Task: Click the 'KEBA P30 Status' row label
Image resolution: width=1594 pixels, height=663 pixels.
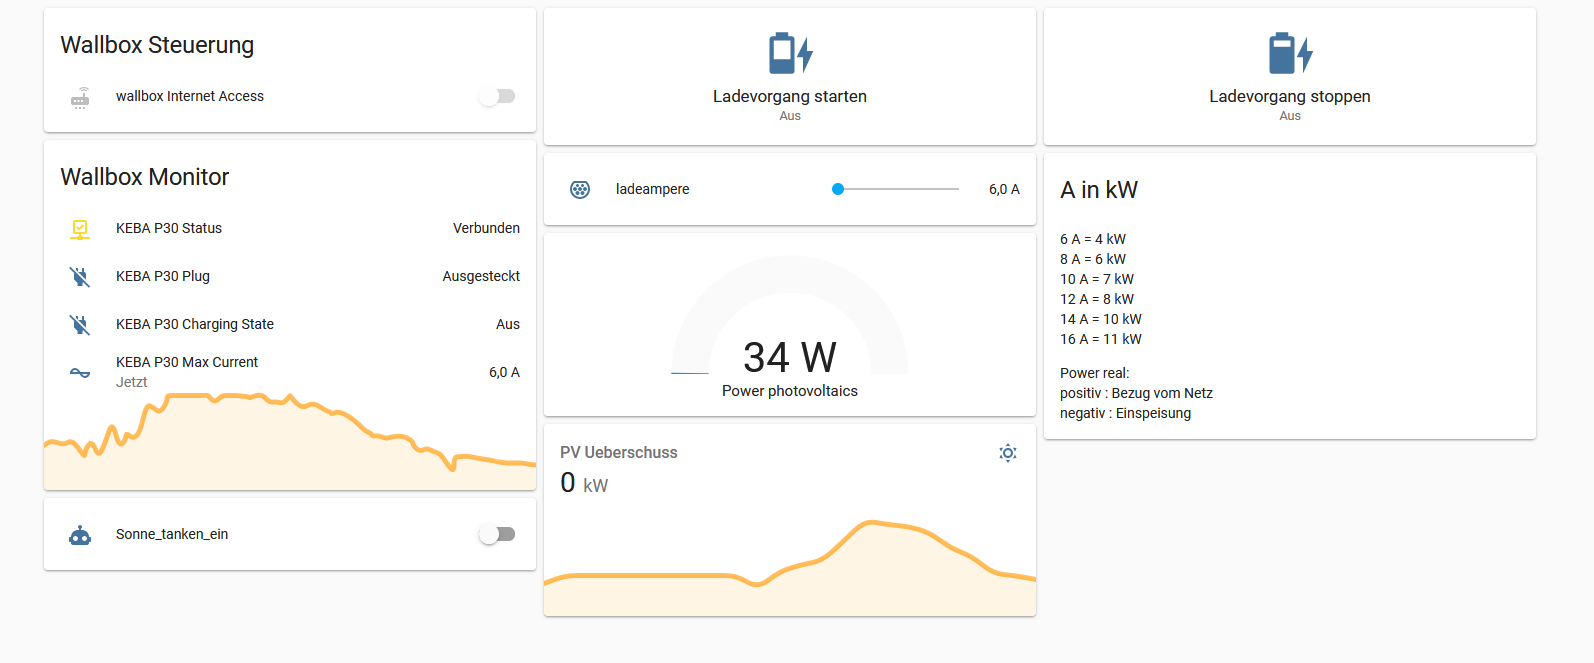Action: pyautogui.click(x=169, y=229)
